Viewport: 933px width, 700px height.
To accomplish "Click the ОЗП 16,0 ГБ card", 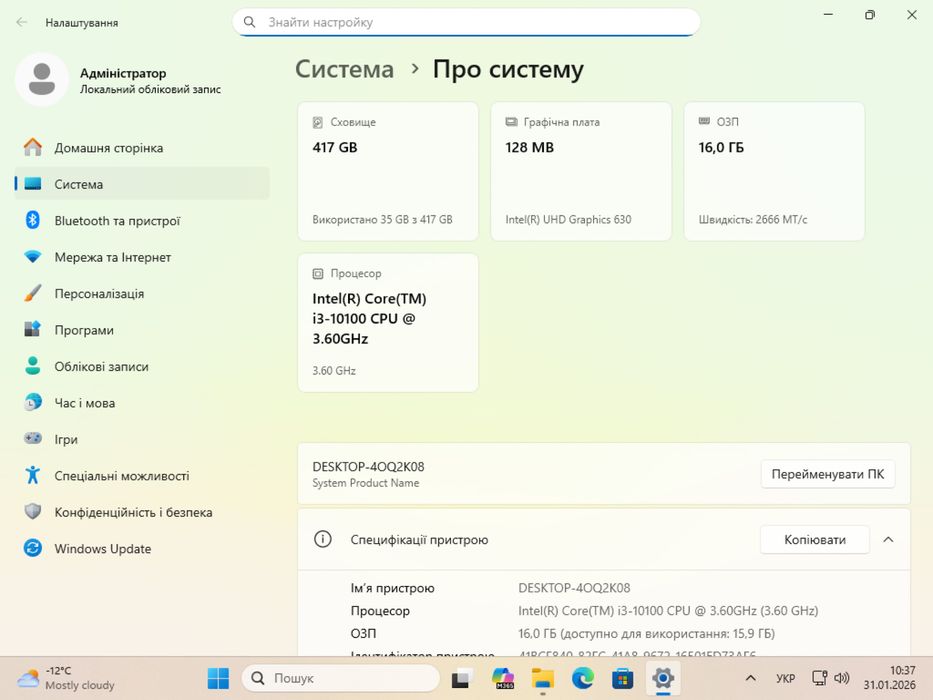I will pos(774,171).
